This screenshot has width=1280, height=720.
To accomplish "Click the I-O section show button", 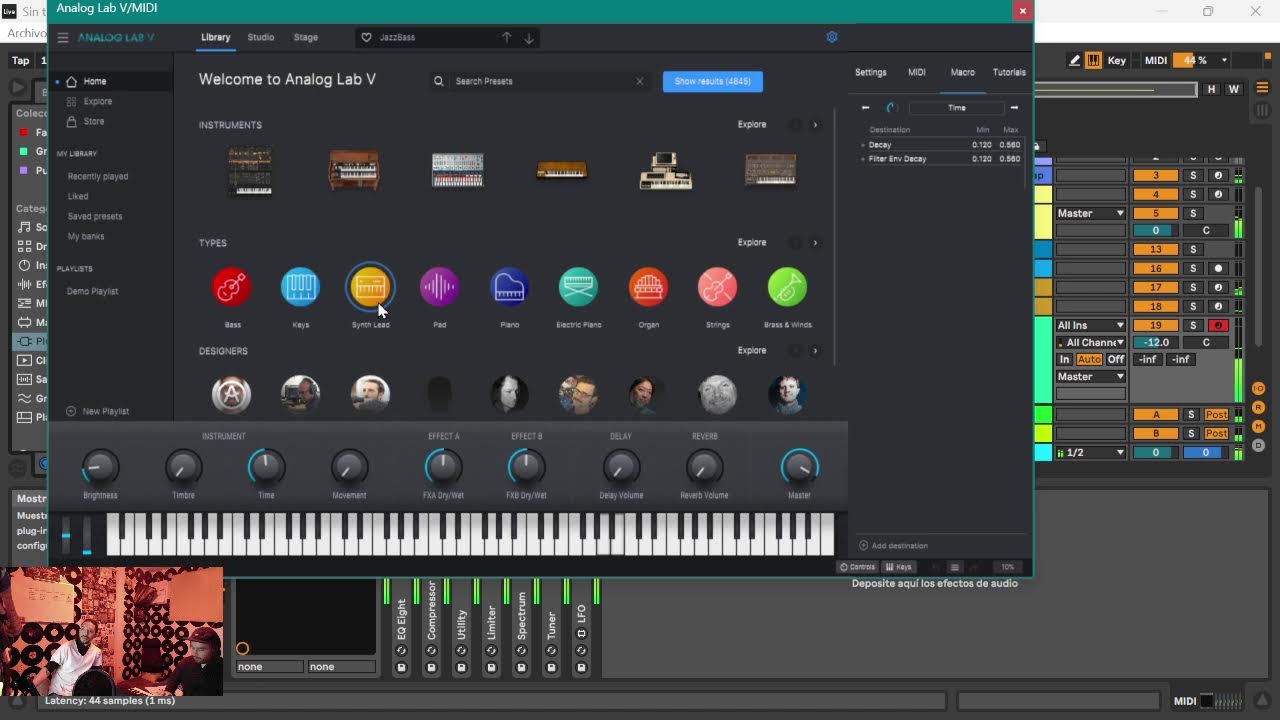I will point(1259,388).
